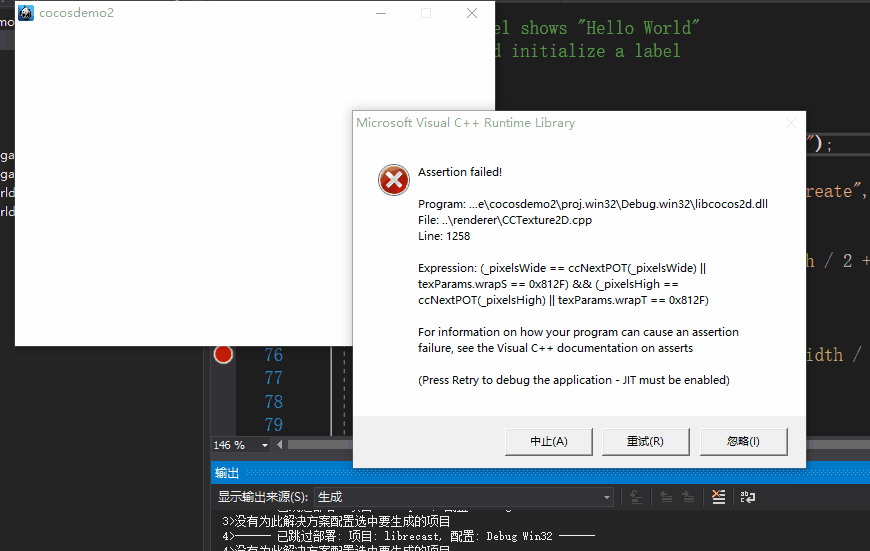The height and width of the screenshot is (551, 870).
Task: Go to previous message in output
Action: (666, 497)
